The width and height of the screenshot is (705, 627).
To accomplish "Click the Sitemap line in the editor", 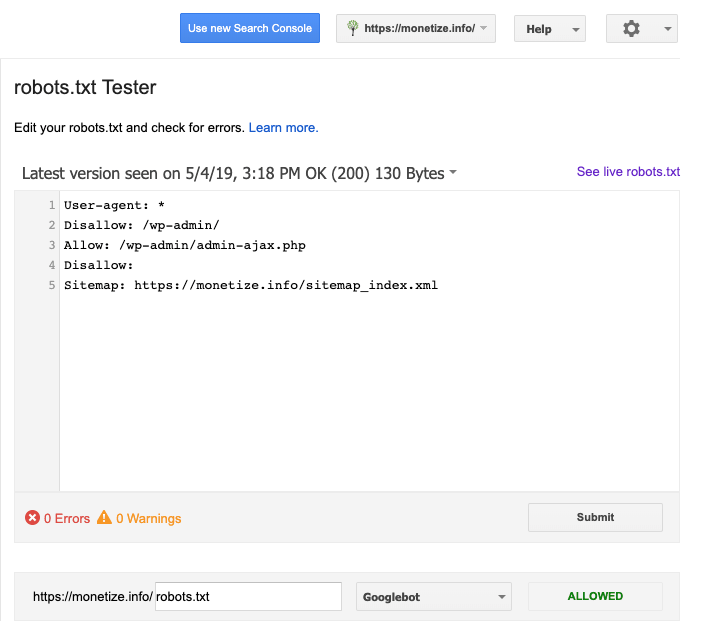I will pyautogui.click(x=250, y=285).
